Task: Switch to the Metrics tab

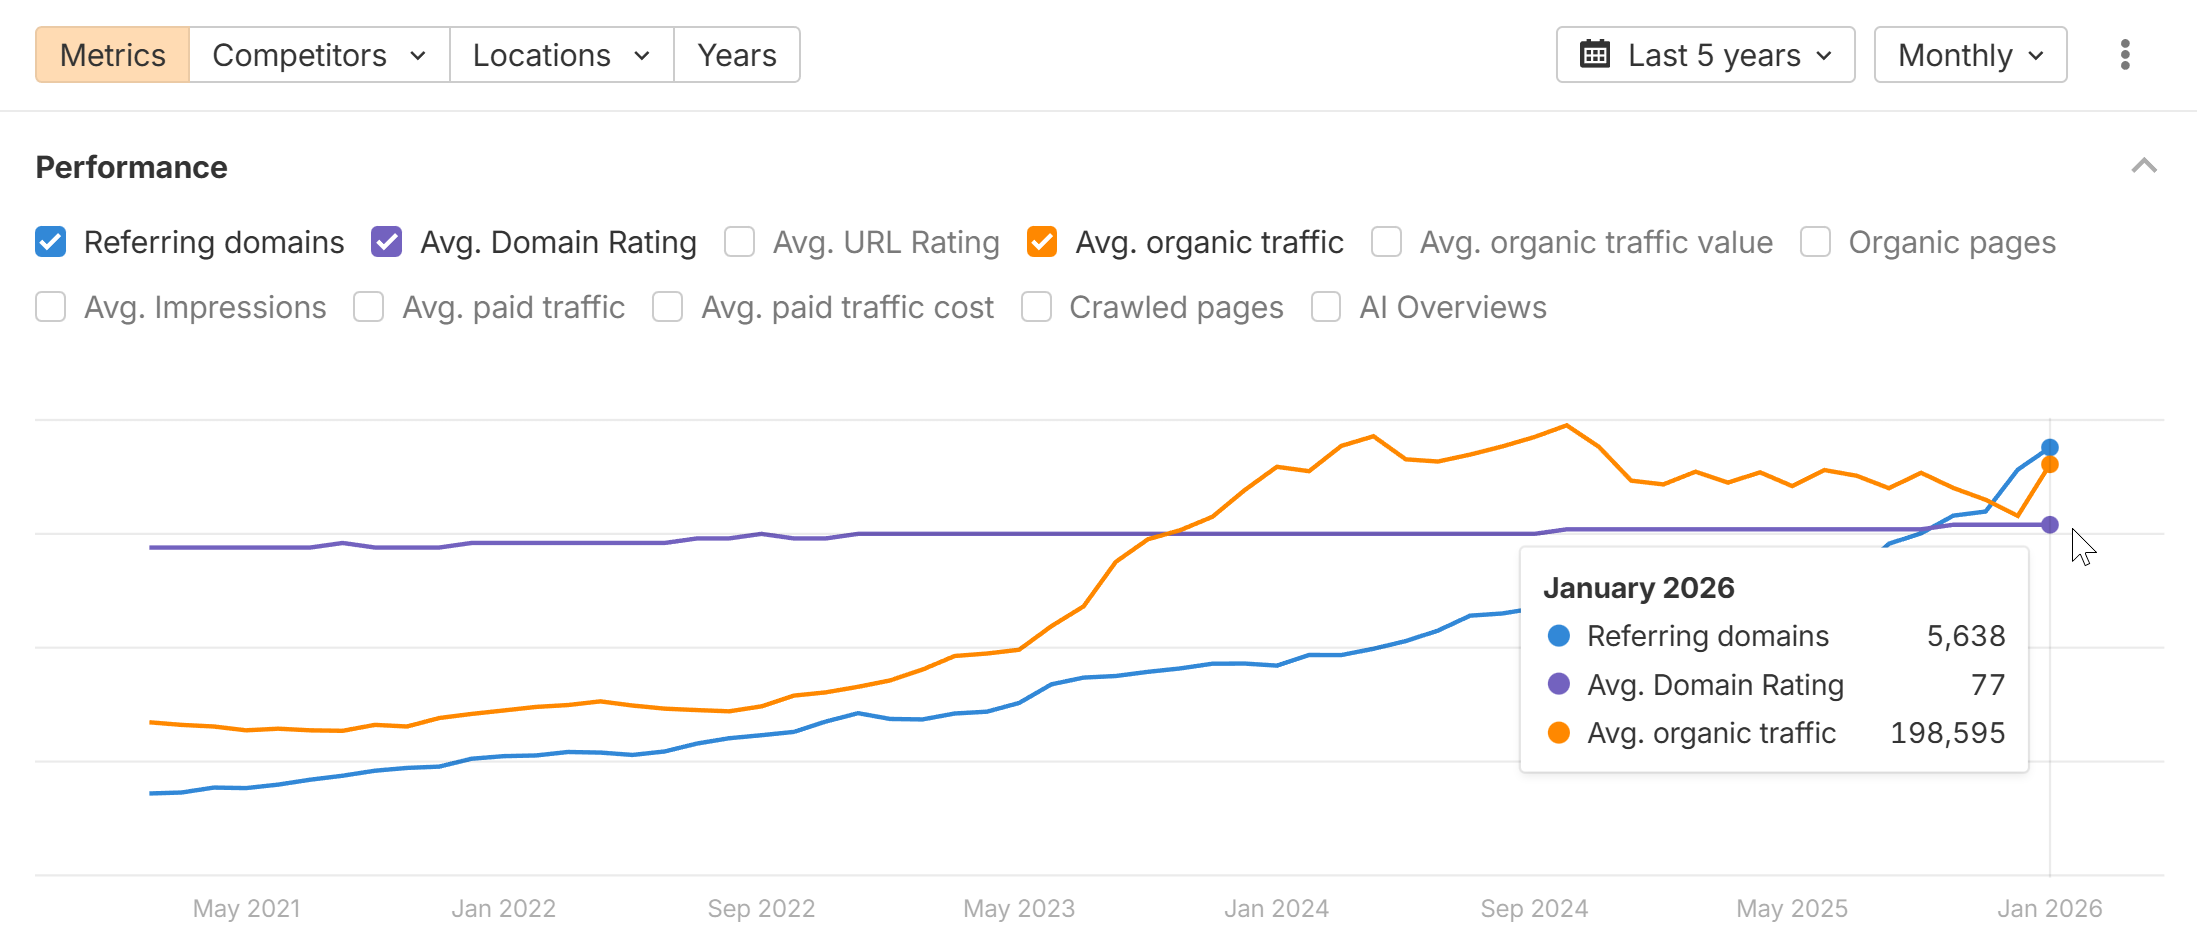Action: click(113, 55)
